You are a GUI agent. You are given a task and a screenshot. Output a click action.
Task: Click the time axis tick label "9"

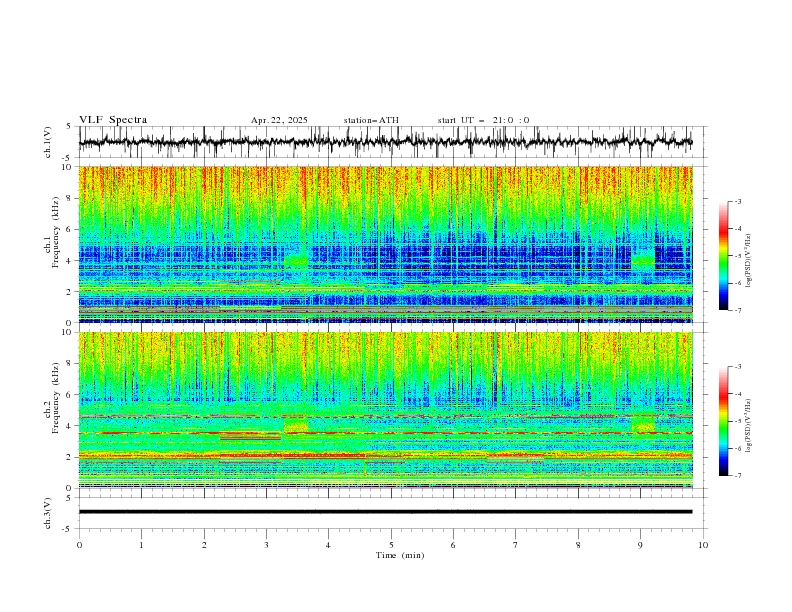click(640, 545)
